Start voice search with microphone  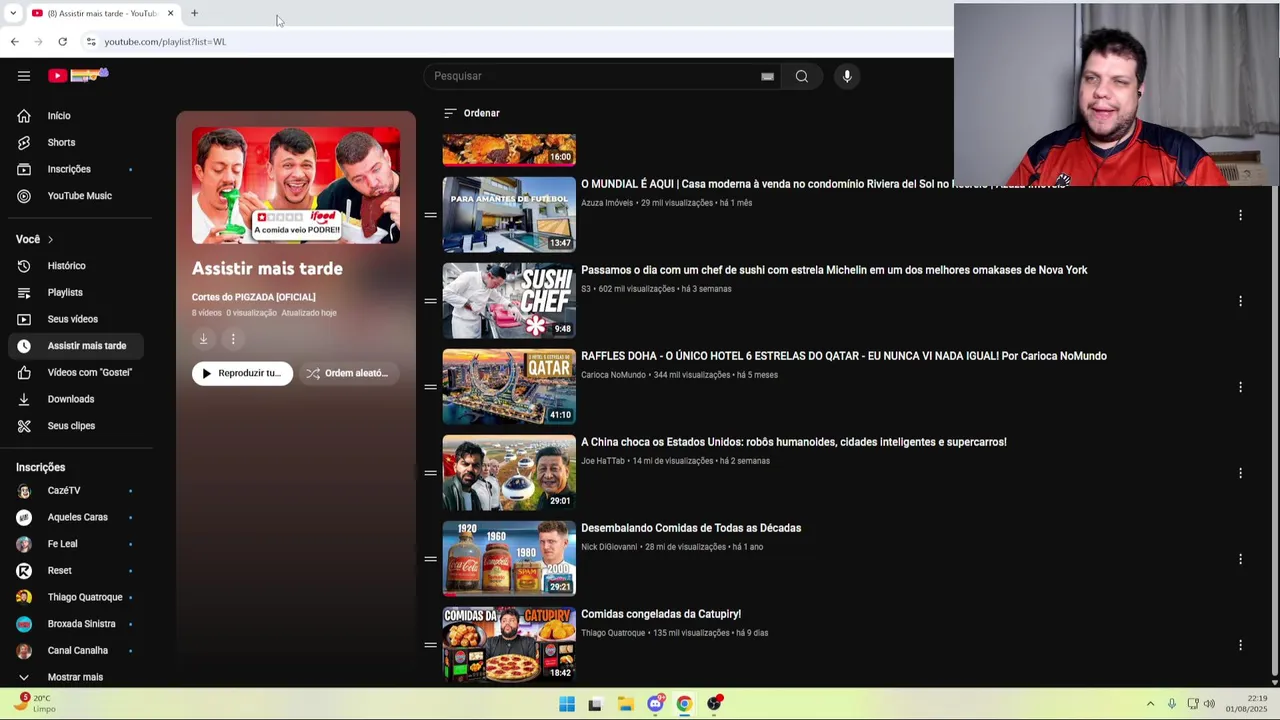pos(847,76)
